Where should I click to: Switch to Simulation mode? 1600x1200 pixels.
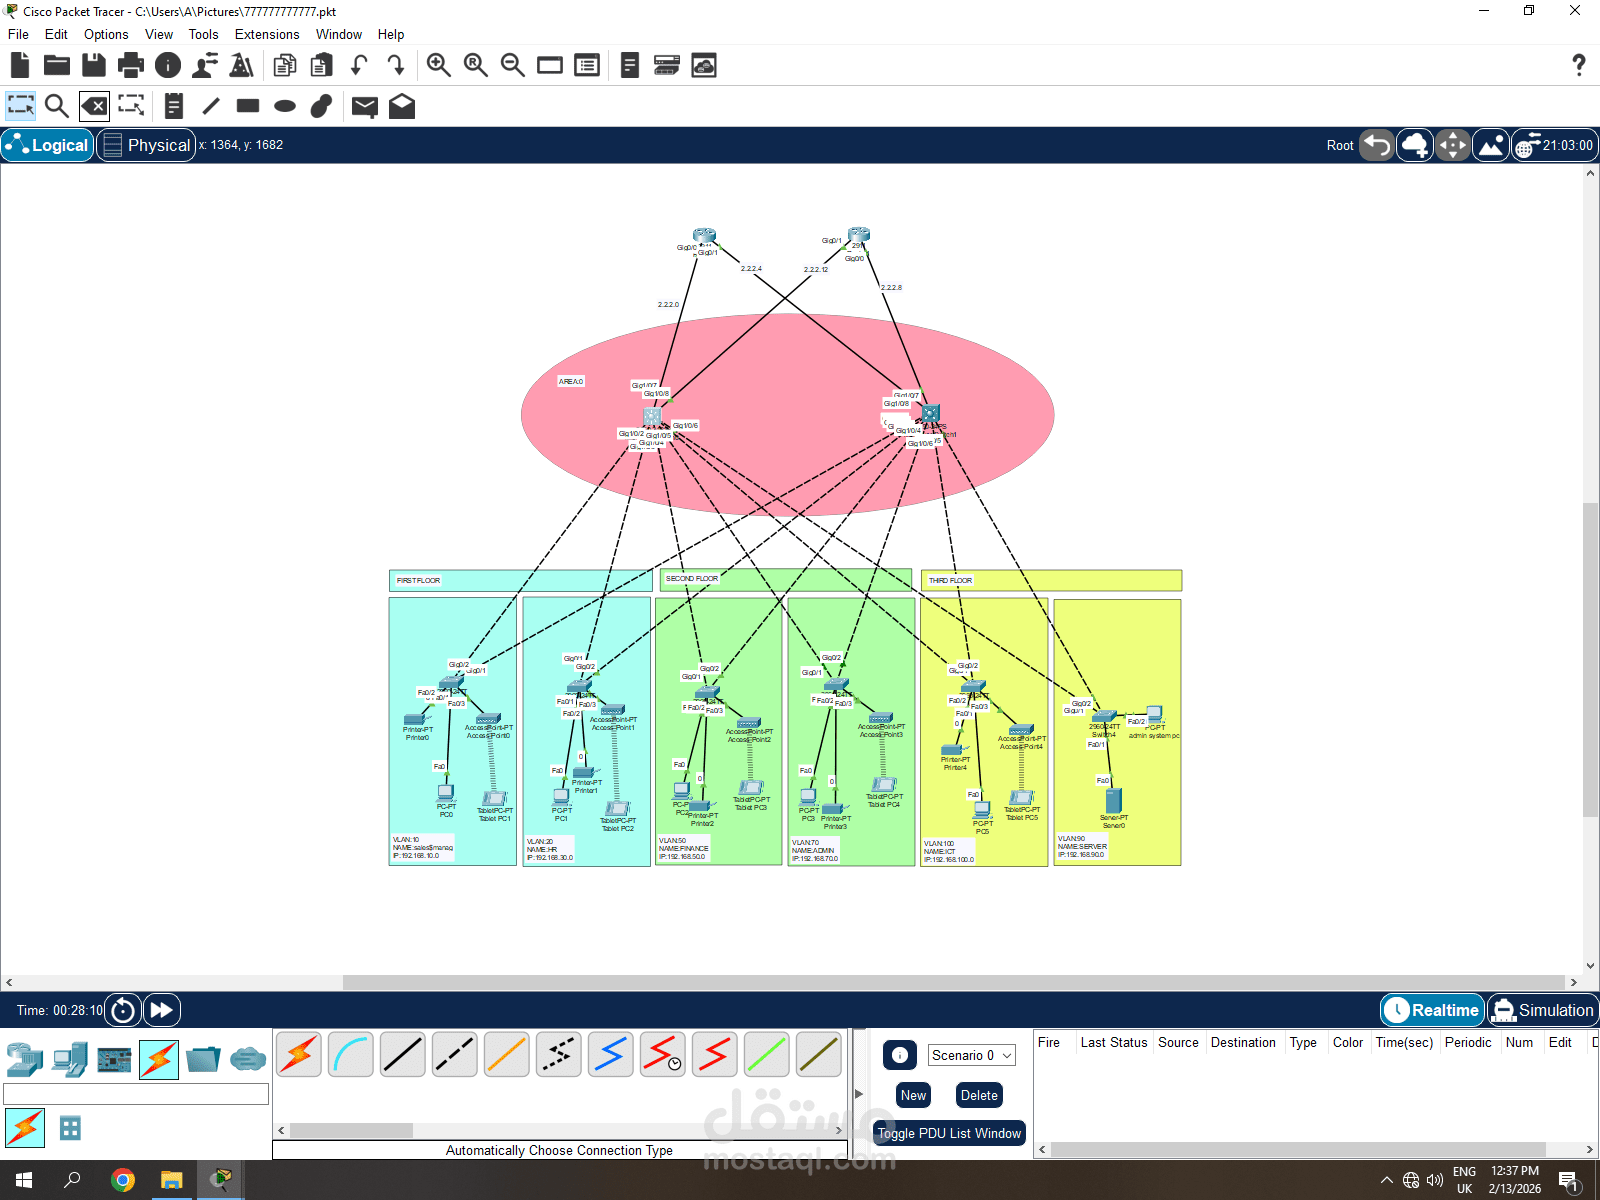point(1542,1010)
